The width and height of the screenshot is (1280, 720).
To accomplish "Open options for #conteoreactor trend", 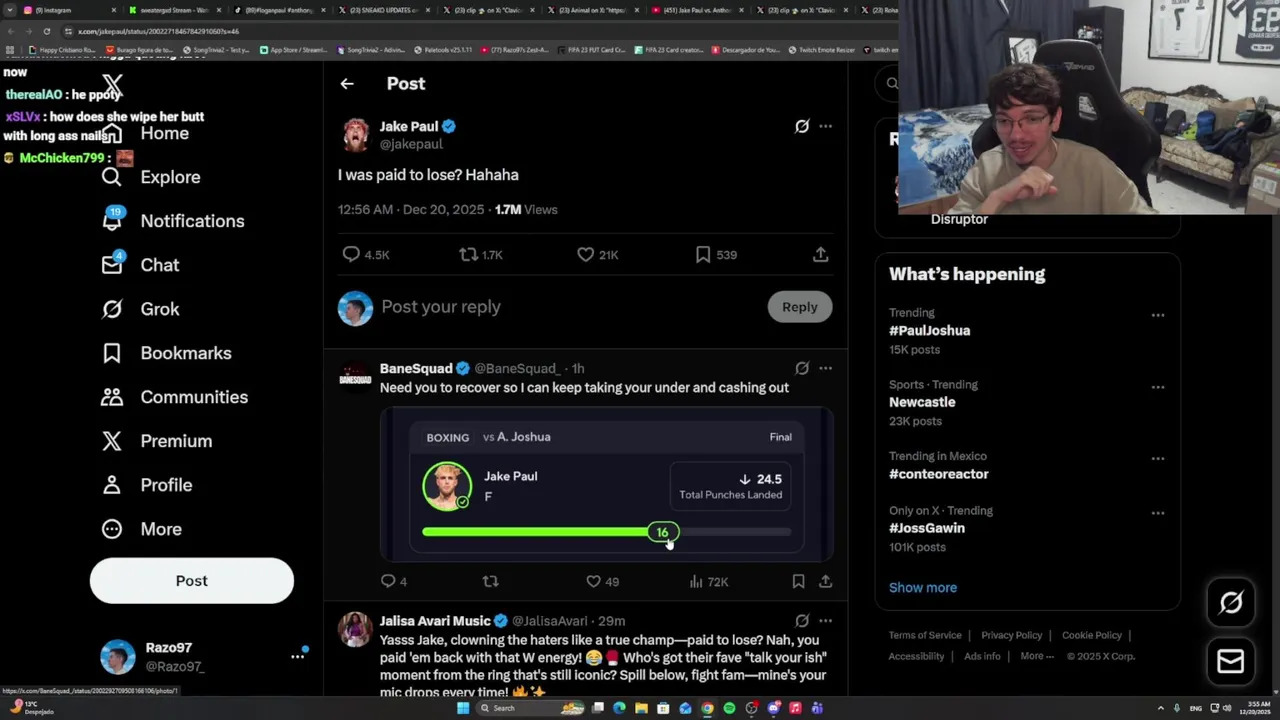I will coord(1157,459).
